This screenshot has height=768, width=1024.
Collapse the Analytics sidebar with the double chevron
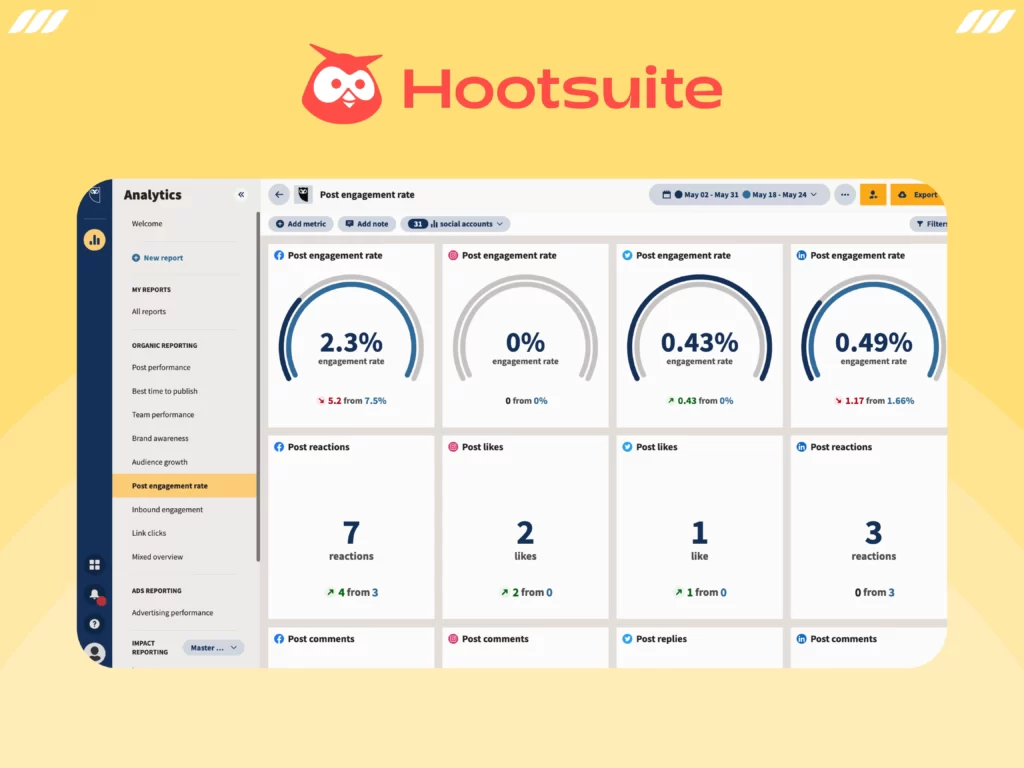click(241, 194)
